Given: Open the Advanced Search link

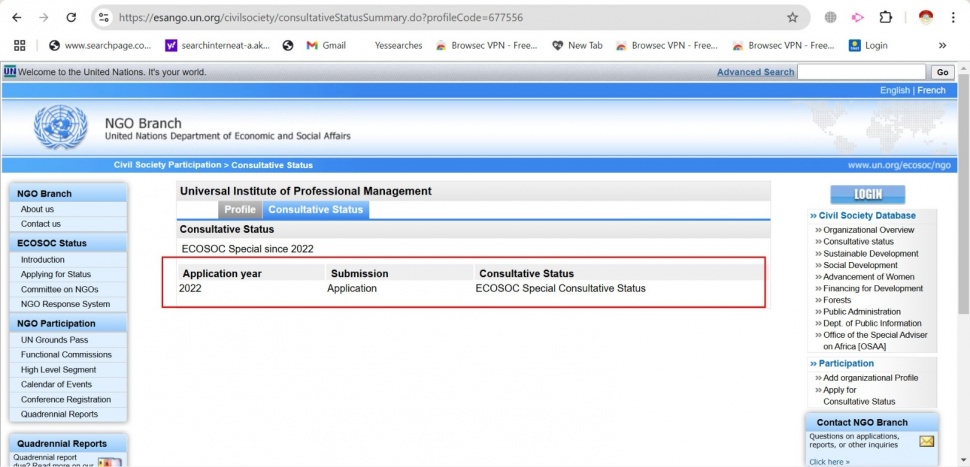Looking at the screenshot, I should click(x=755, y=72).
